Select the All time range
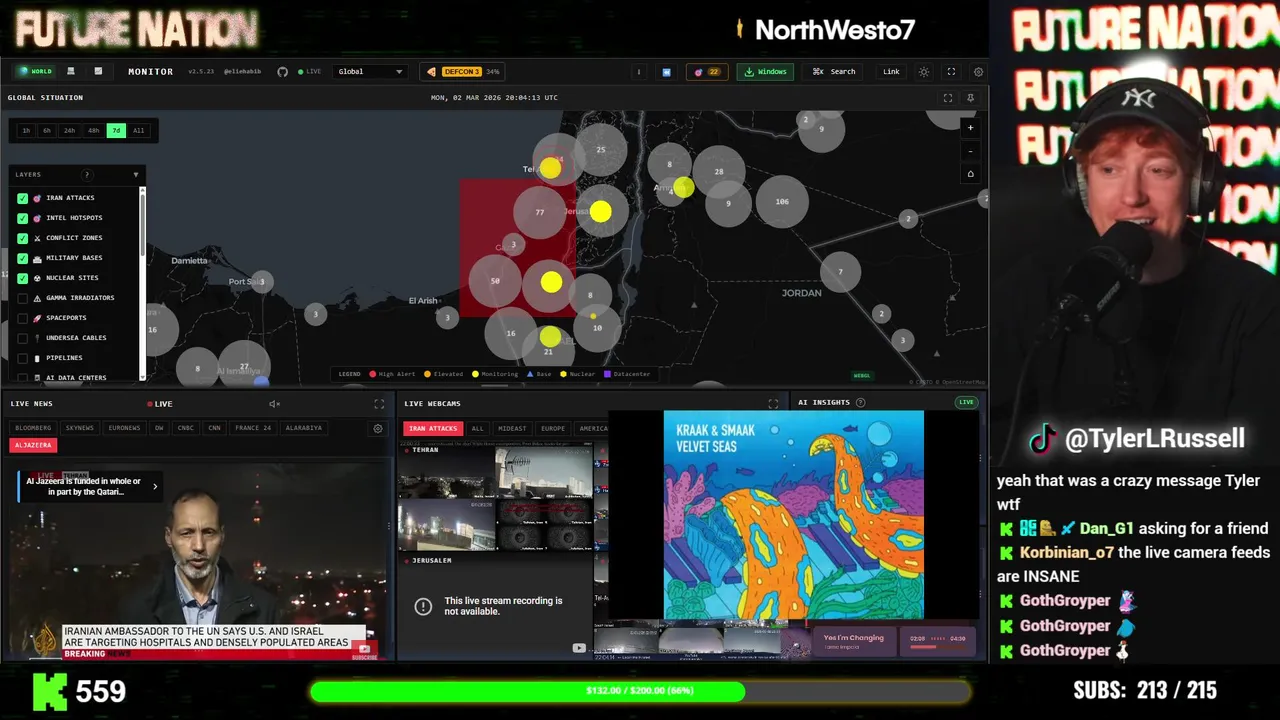The width and height of the screenshot is (1280, 720). click(138, 130)
